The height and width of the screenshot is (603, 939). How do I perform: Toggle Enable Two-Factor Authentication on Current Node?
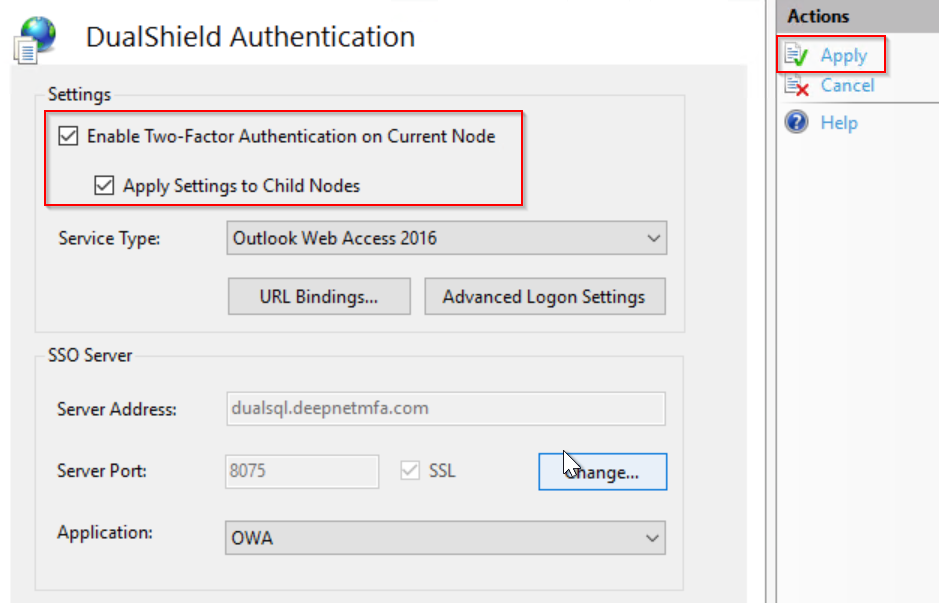point(69,136)
